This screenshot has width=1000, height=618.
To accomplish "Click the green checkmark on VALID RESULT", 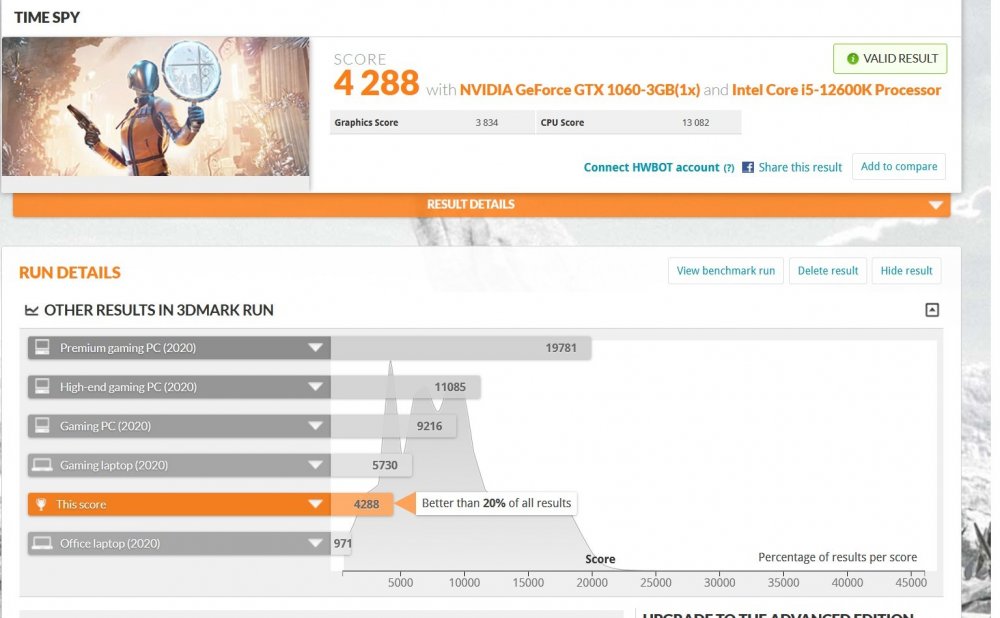I will (852, 58).
